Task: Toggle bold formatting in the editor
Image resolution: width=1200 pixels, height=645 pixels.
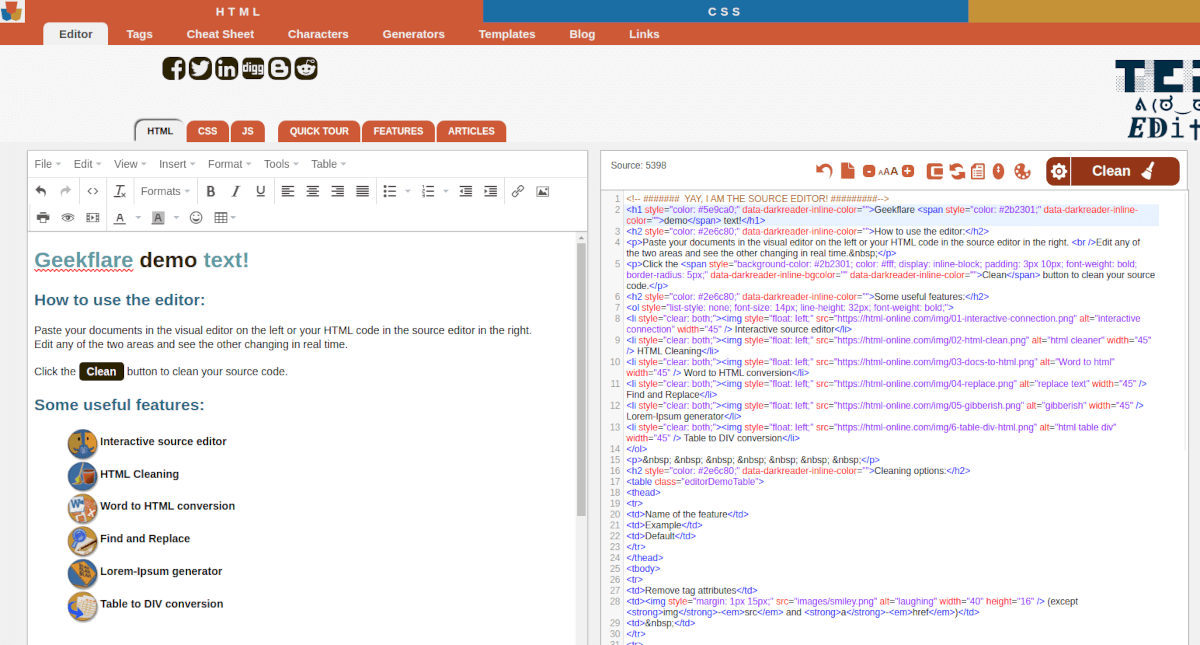Action: point(211,191)
